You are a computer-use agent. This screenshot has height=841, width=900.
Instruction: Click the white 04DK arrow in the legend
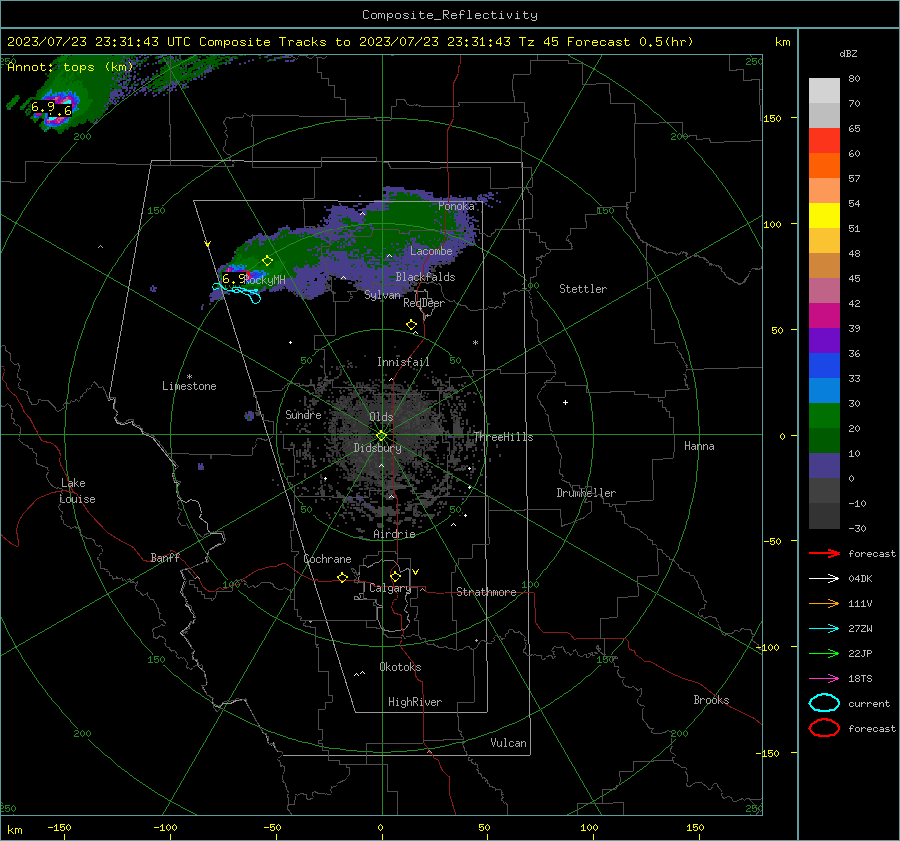tap(824, 578)
